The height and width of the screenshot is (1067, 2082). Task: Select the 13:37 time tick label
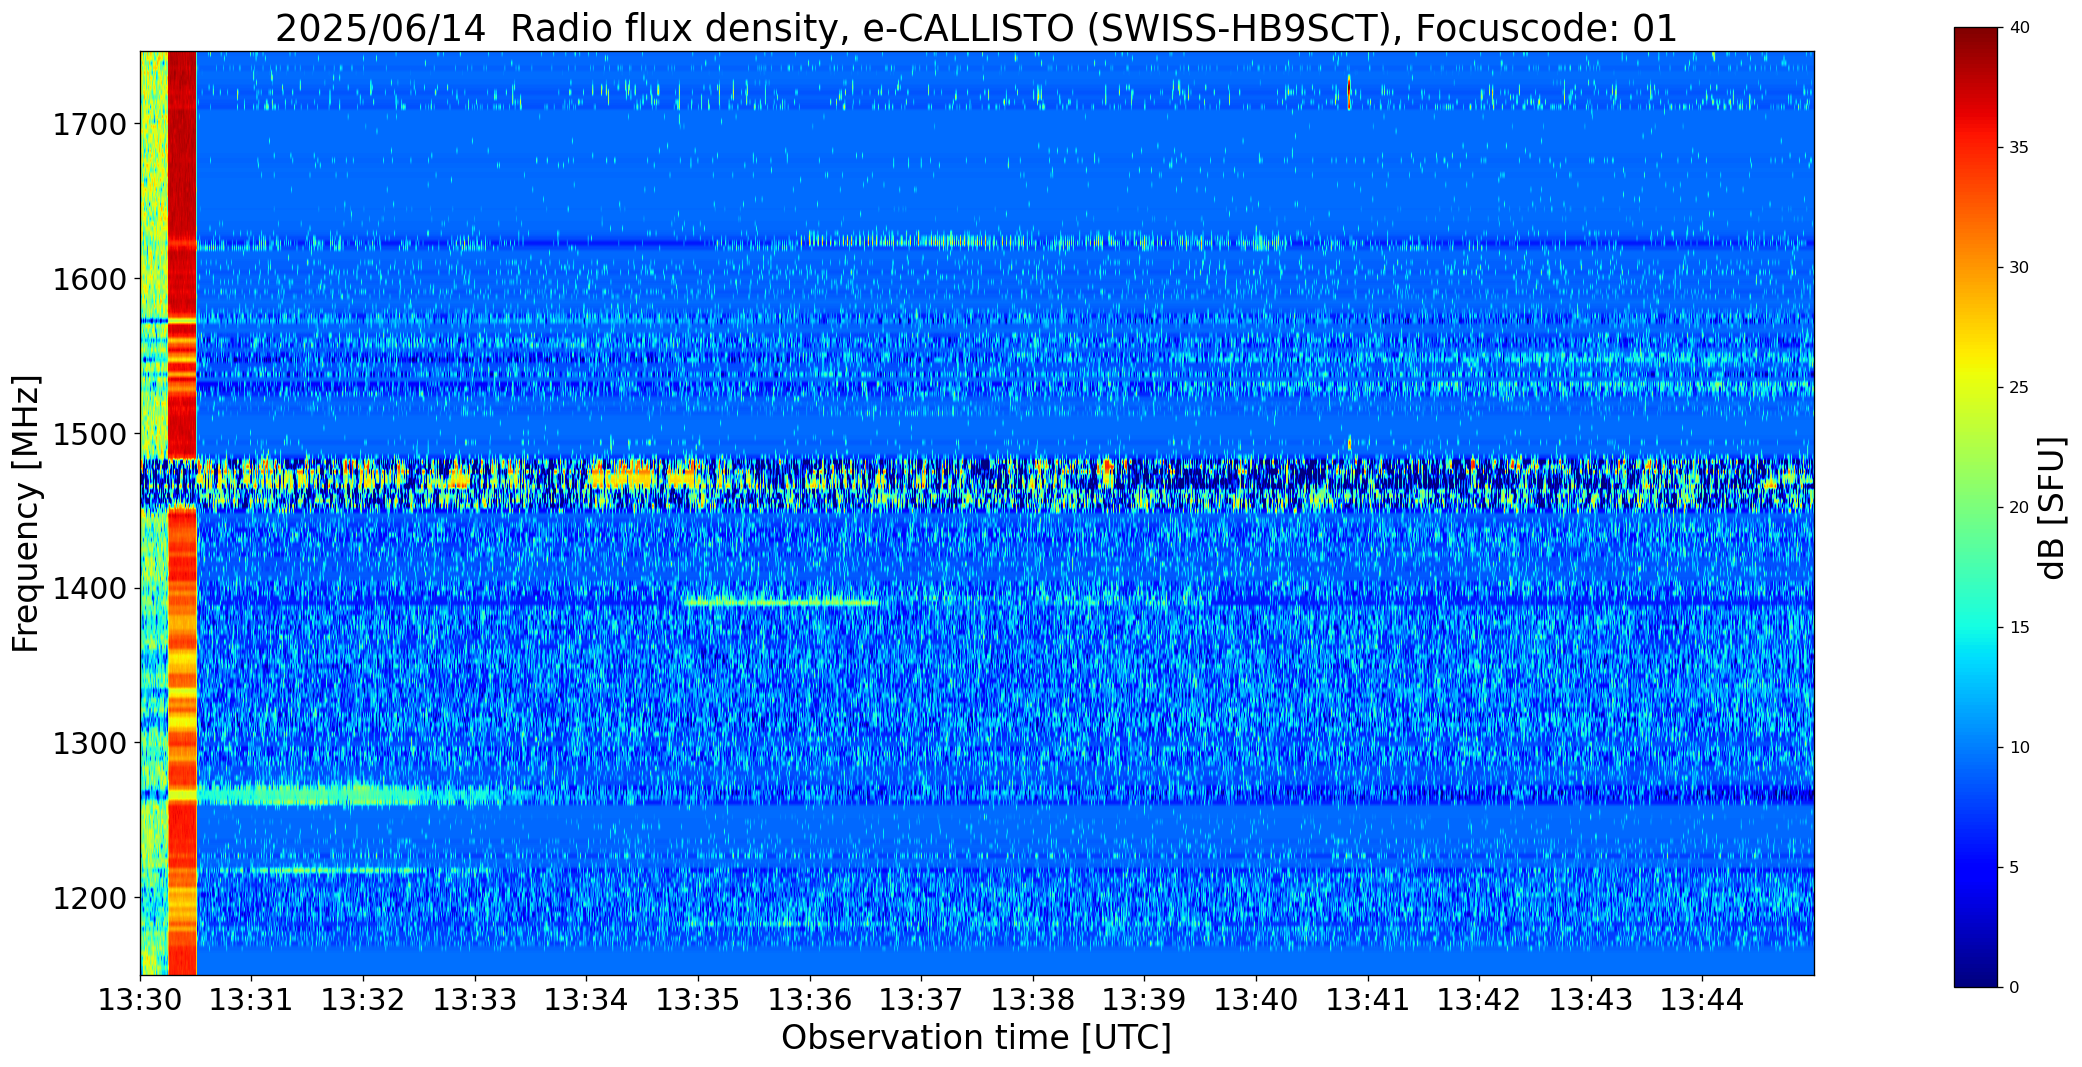coord(922,1000)
